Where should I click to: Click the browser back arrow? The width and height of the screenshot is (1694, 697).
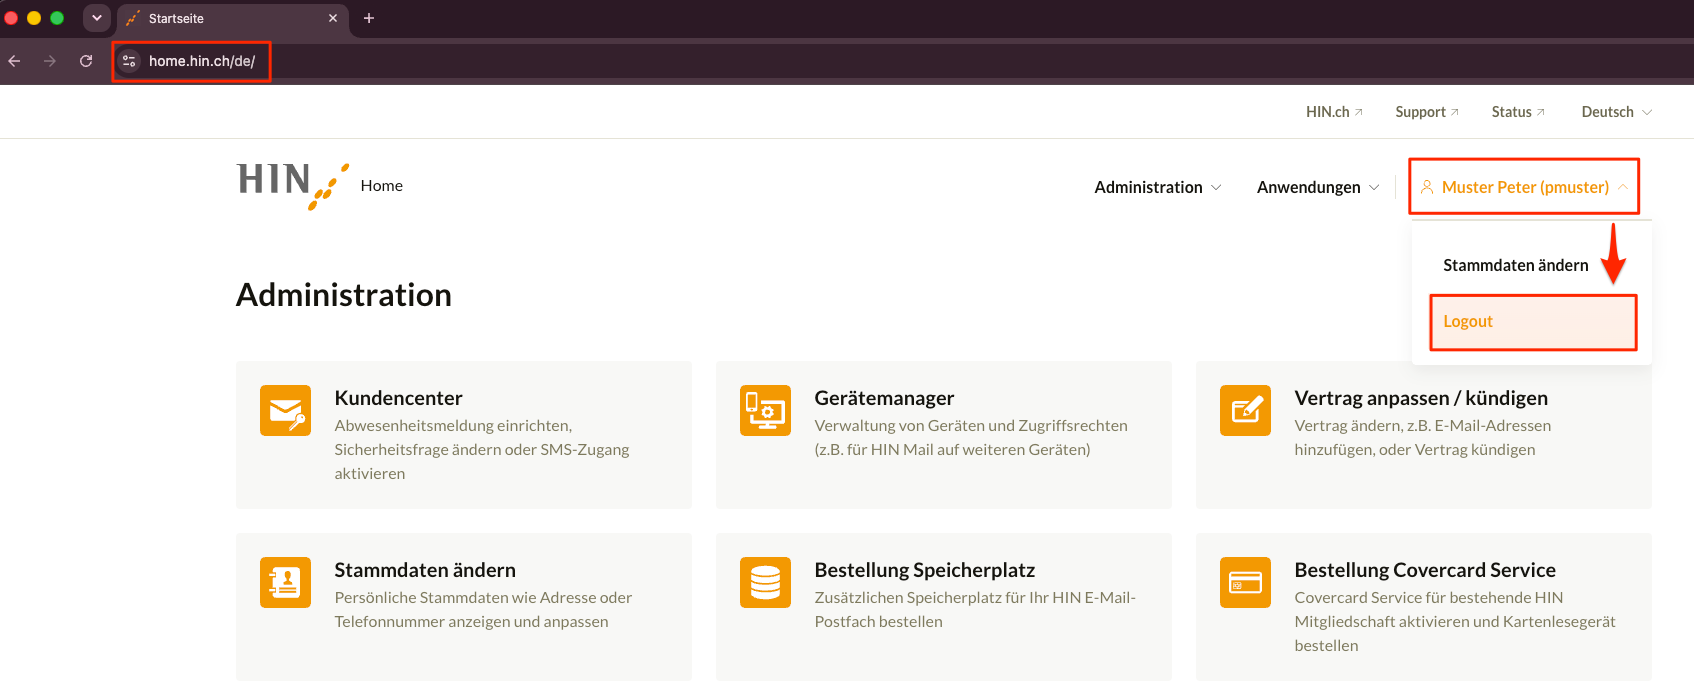click(14, 61)
